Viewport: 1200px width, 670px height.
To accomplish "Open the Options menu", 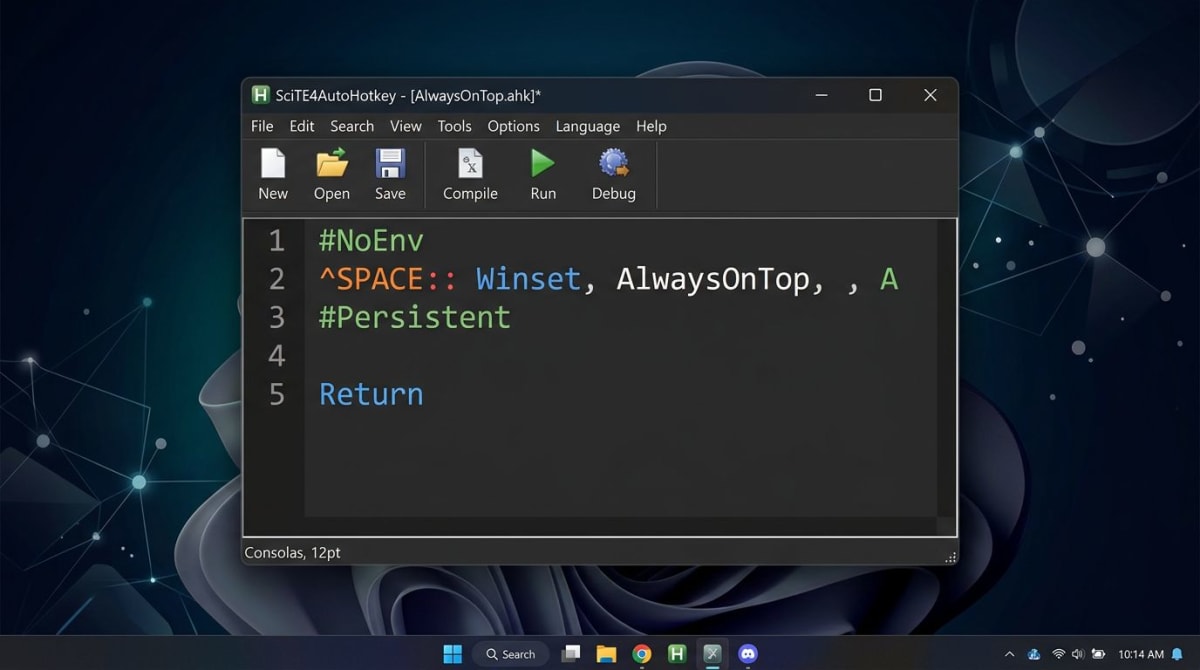I will [x=514, y=126].
